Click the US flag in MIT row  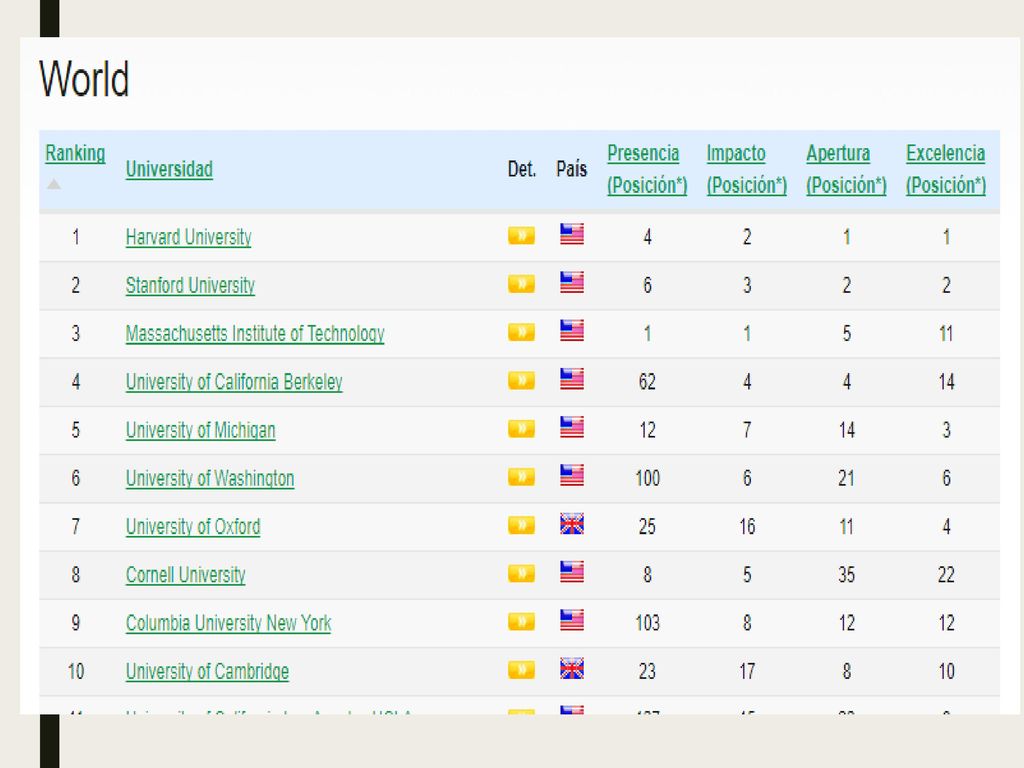pyautogui.click(x=571, y=330)
